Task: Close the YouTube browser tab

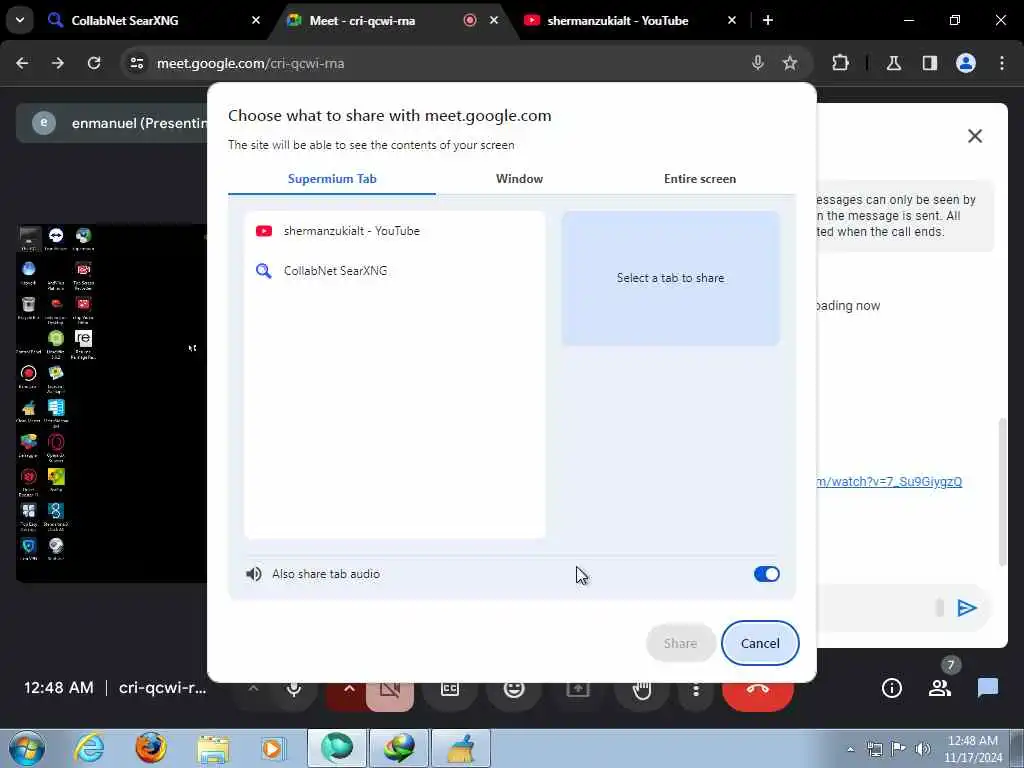Action: pos(731,20)
